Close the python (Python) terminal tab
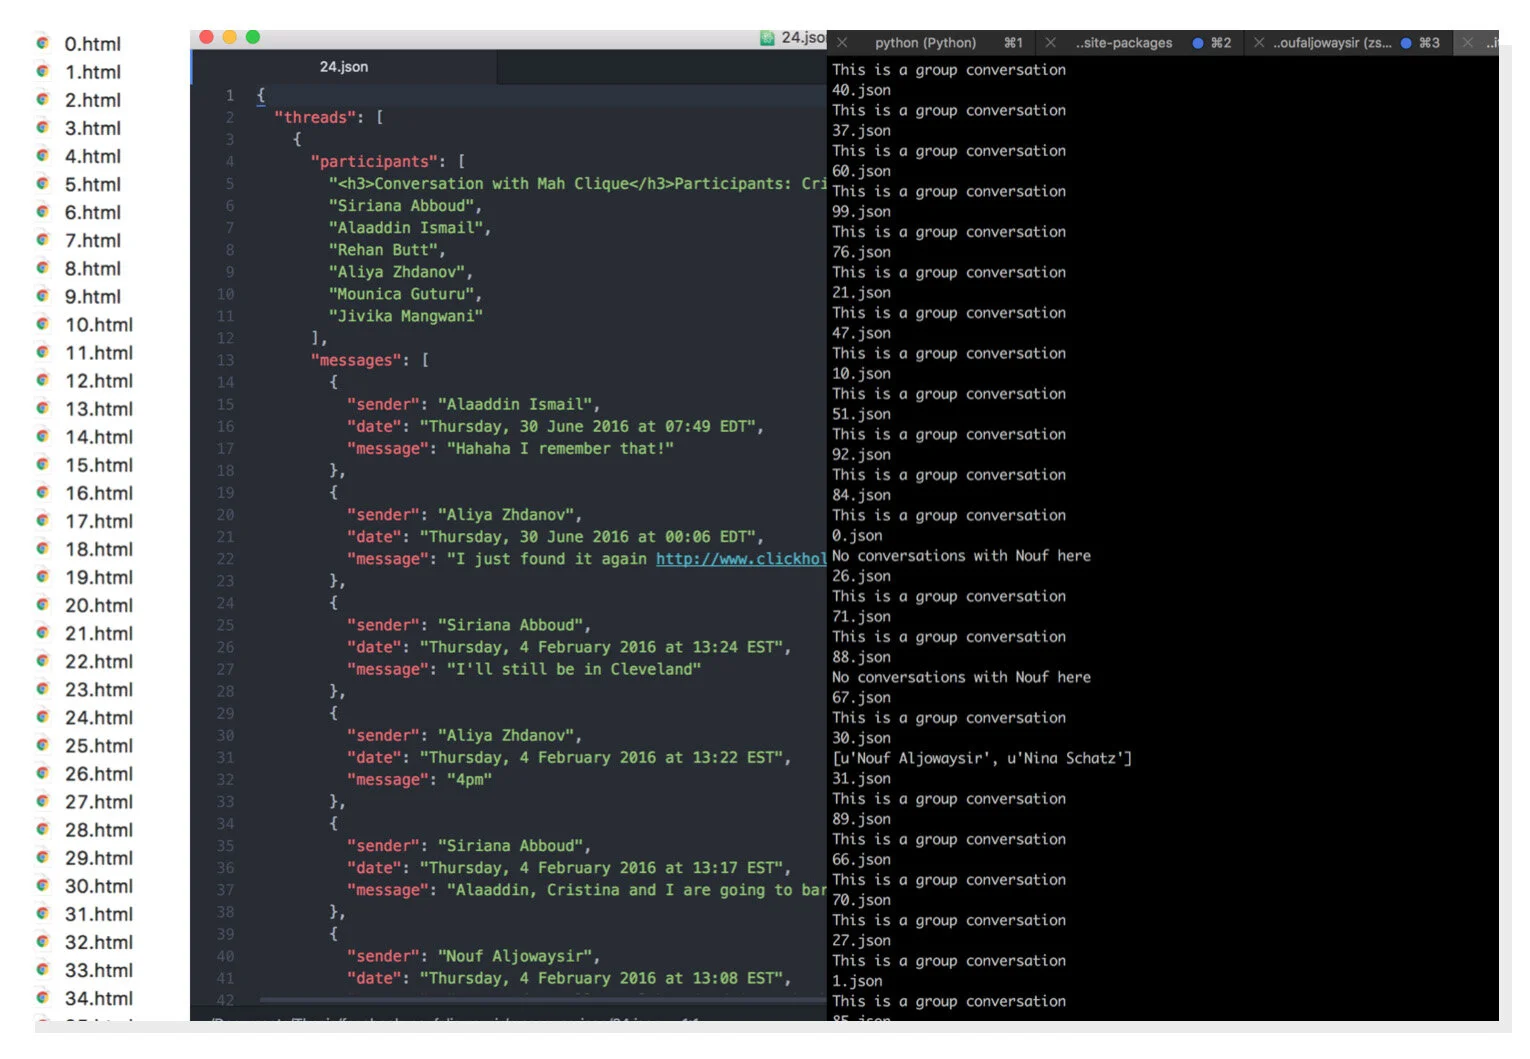The height and width of the screenshot is (1059, 1530). tap(843, 43)
